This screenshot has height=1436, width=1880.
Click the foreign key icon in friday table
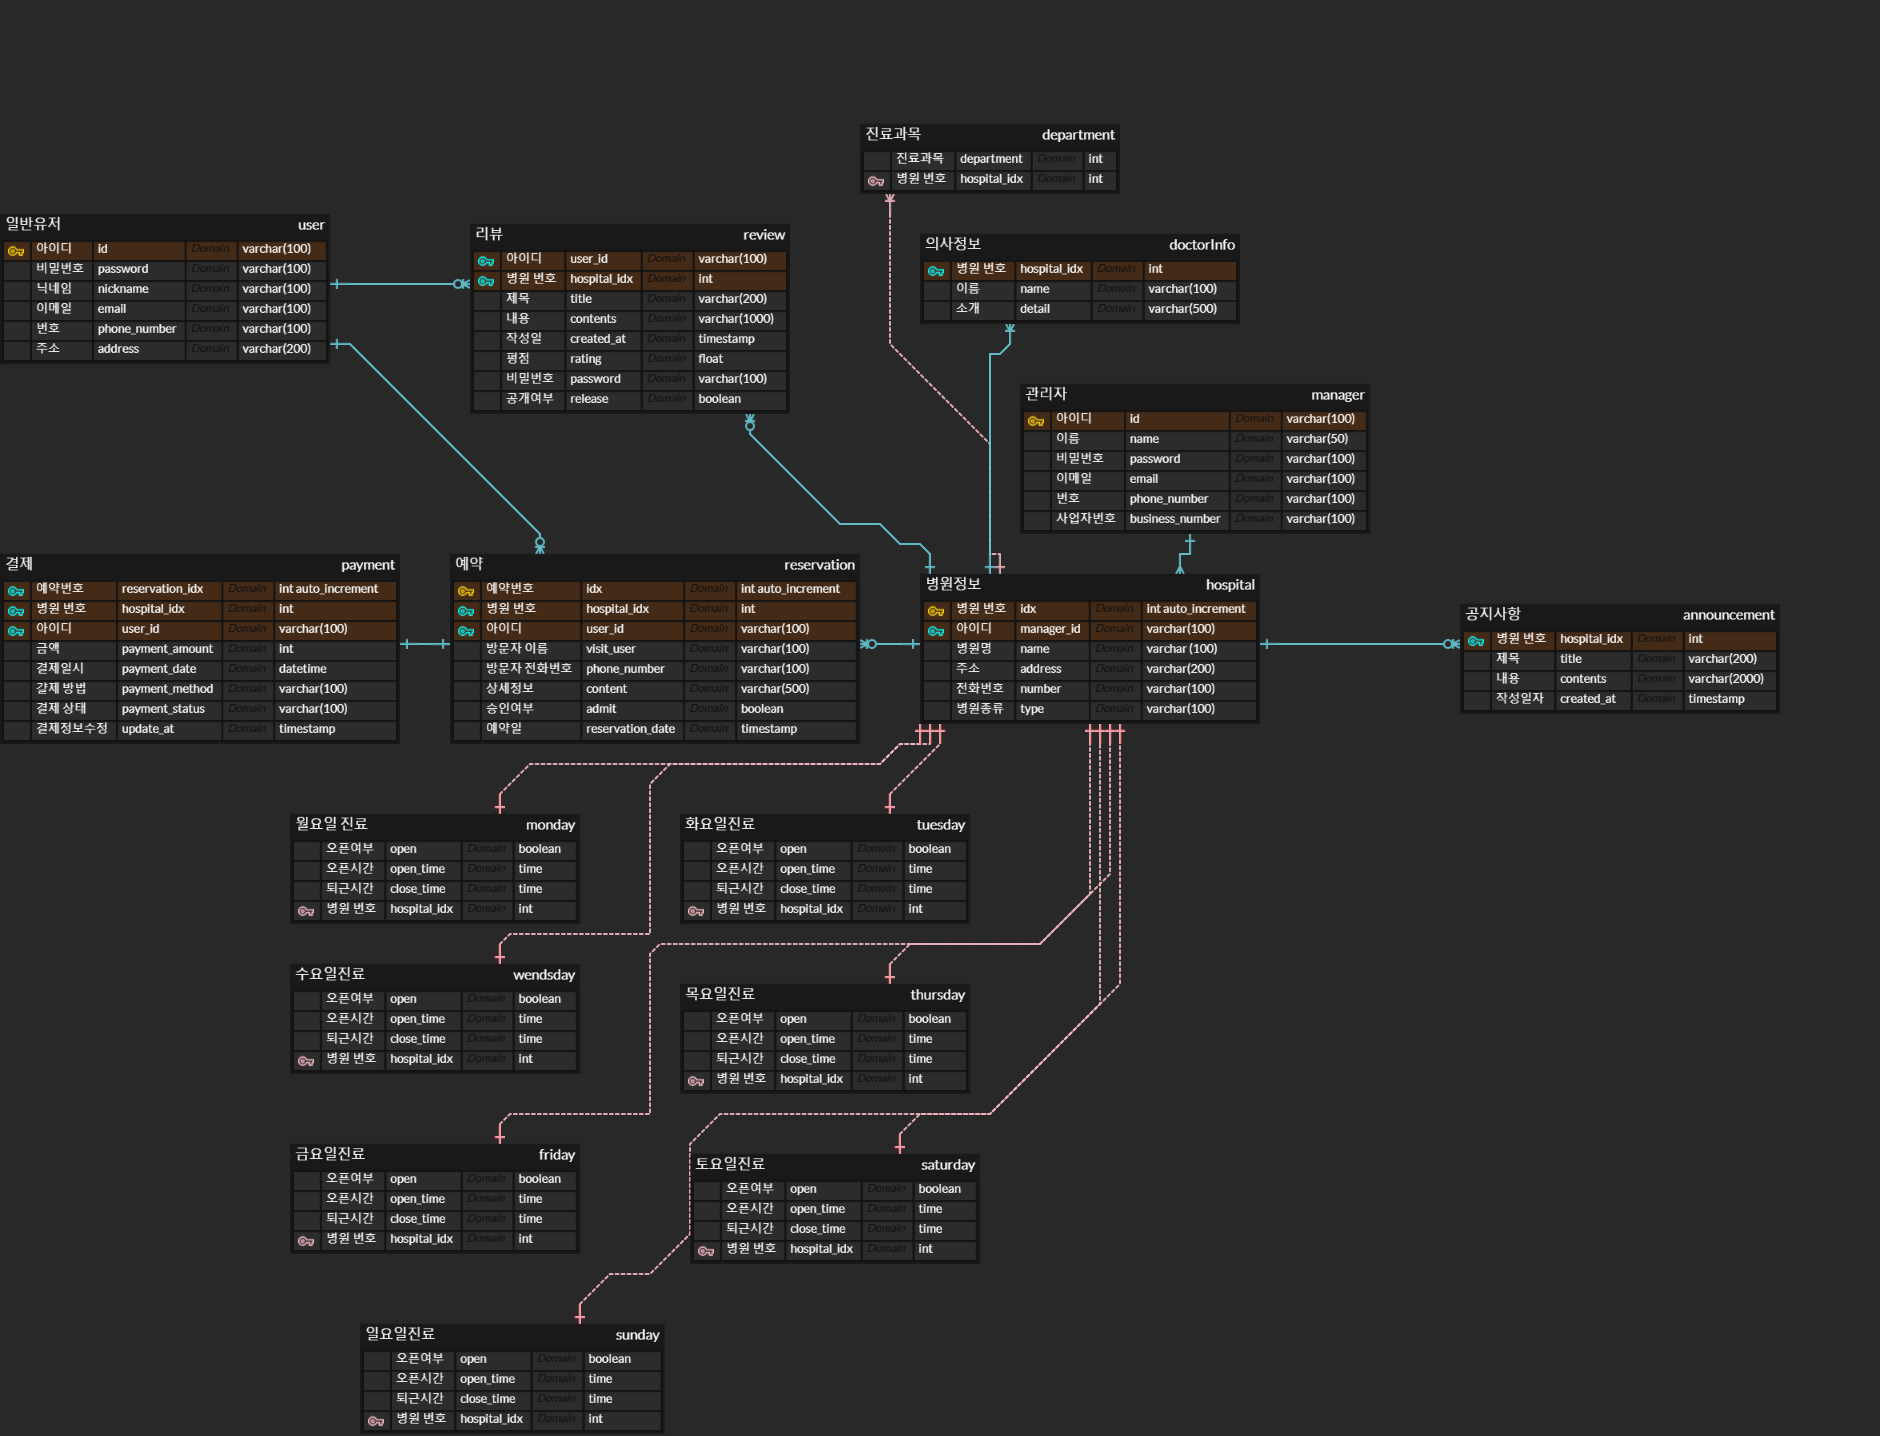306,1240
